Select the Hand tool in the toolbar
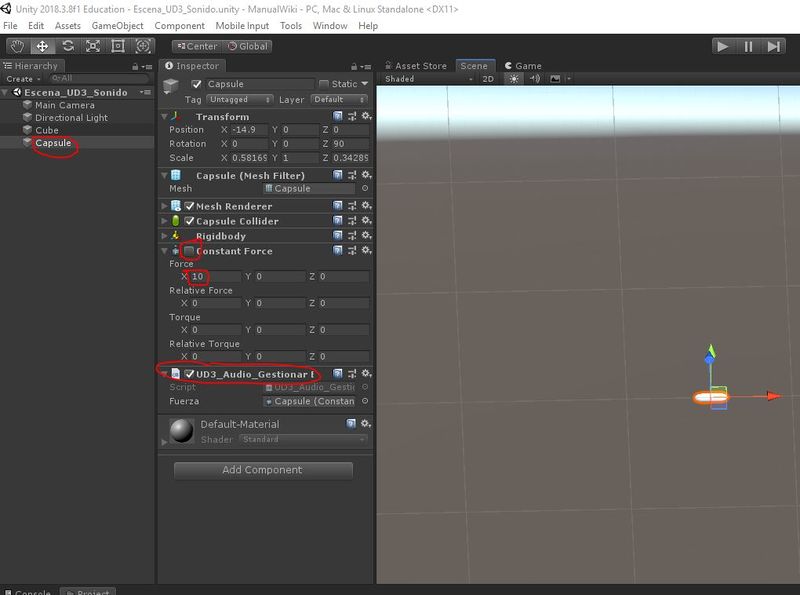 17,46
